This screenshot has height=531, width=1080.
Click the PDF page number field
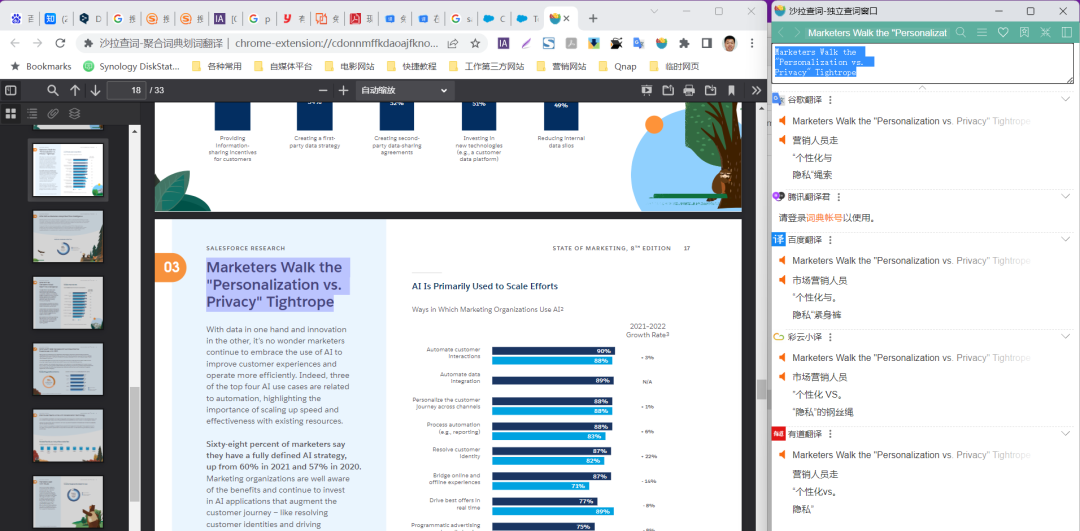coord(129,90)
